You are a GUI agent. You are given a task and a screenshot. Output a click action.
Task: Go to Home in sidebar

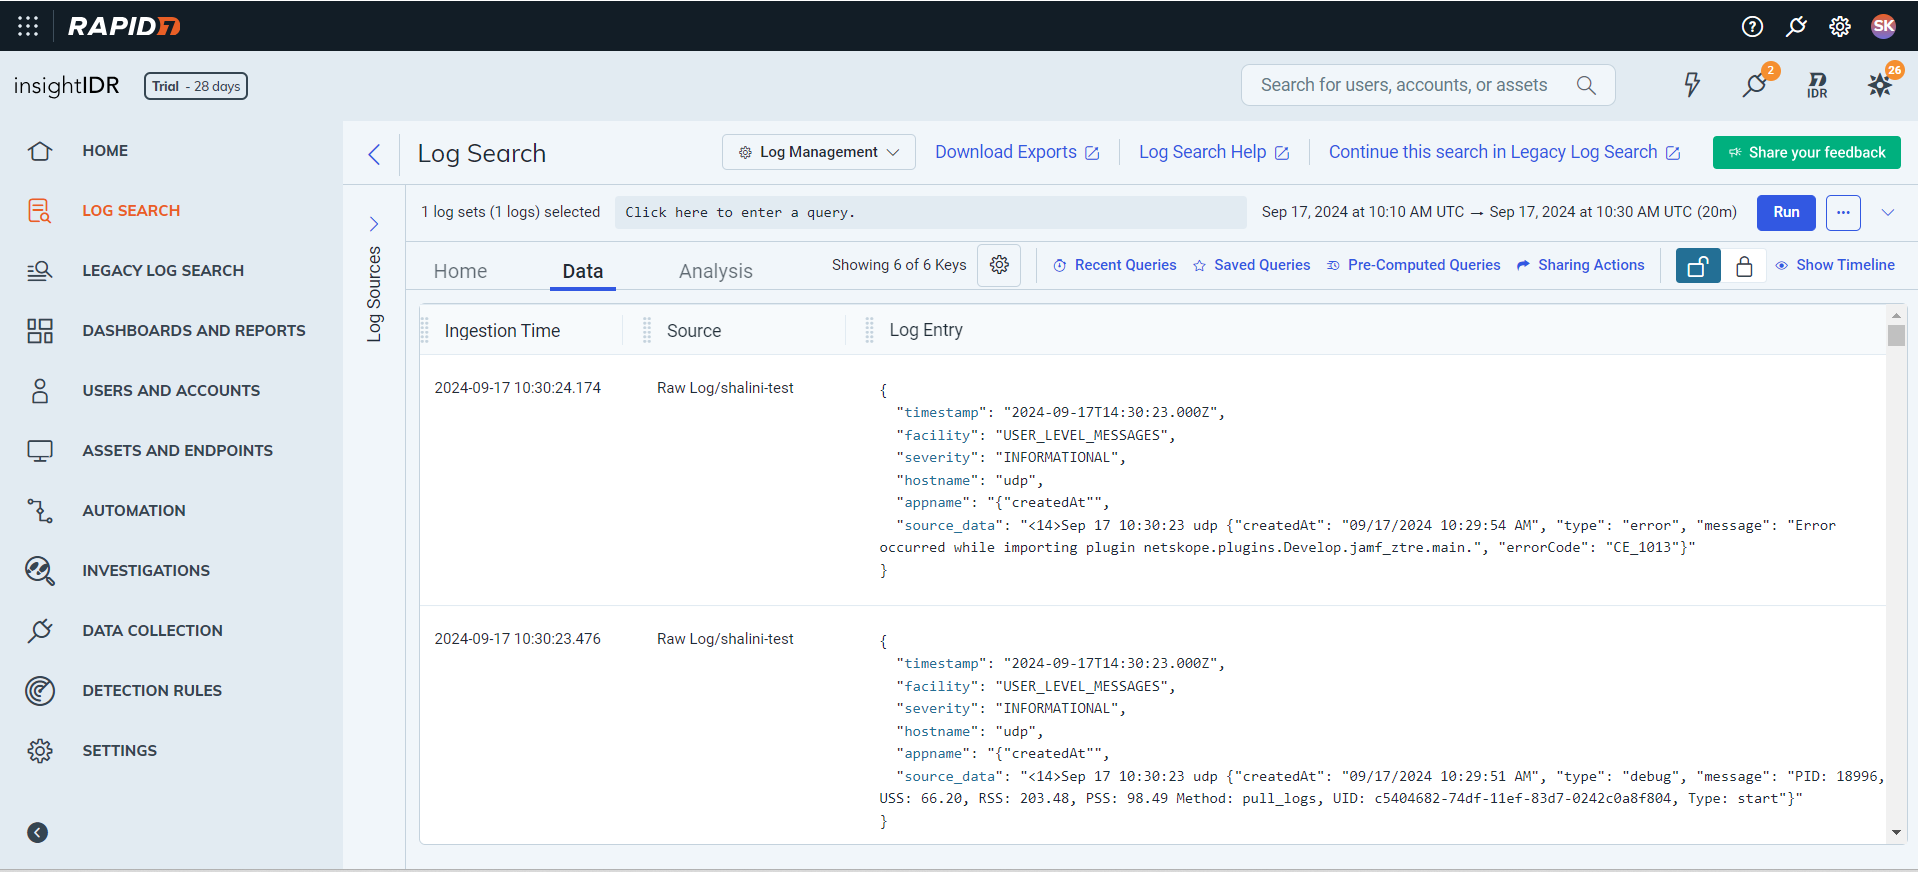[x=105, y=151]
